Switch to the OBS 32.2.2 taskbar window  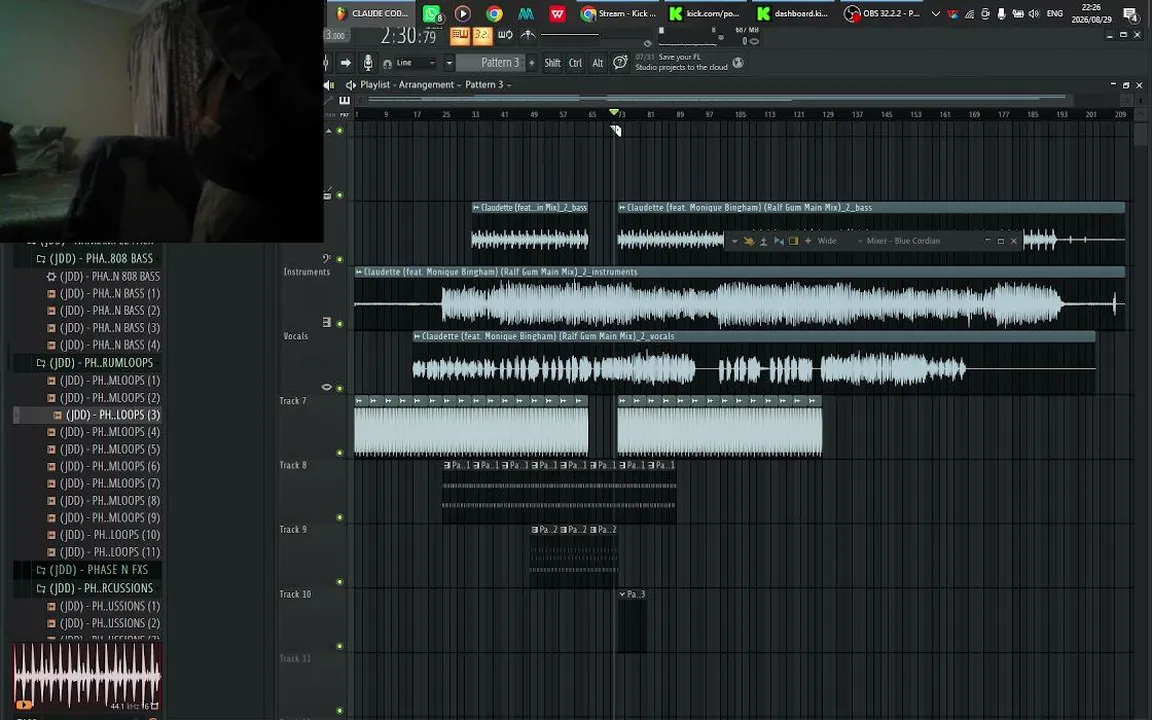[x=882, y=13]
